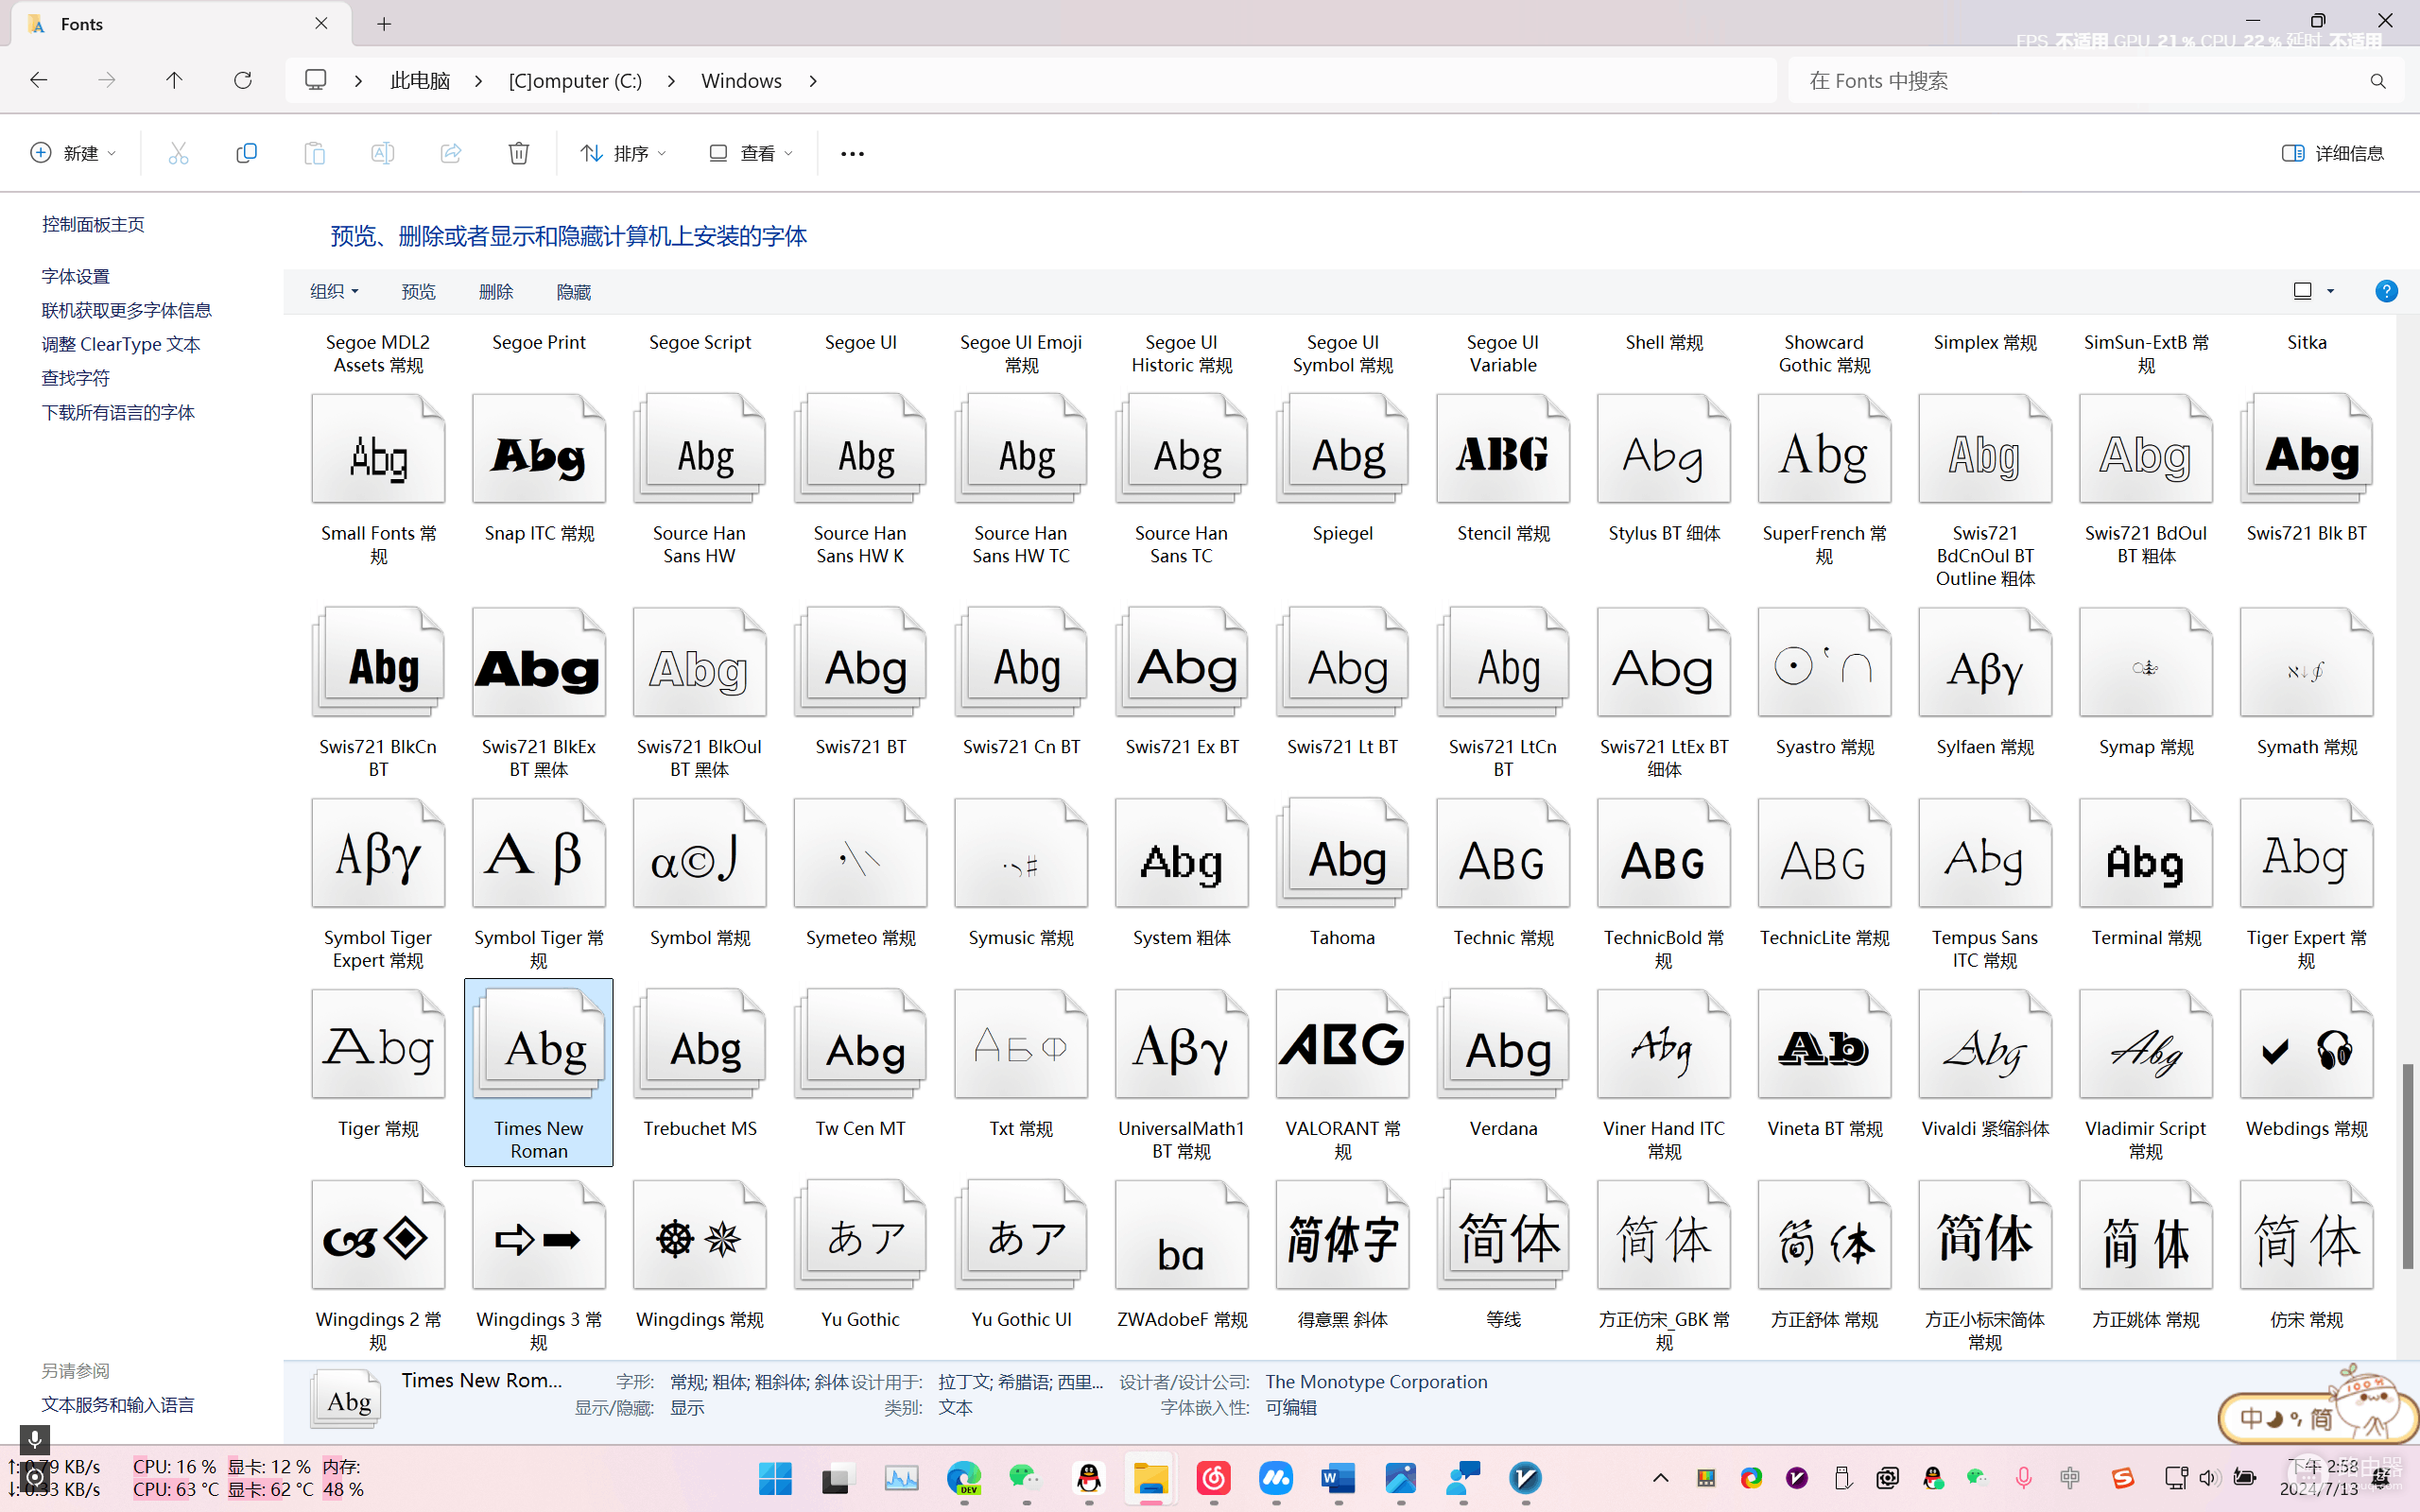Open the 新建 dropdown
The height and width of the screenshot is (1512, 2420).
tap(73, 153)
